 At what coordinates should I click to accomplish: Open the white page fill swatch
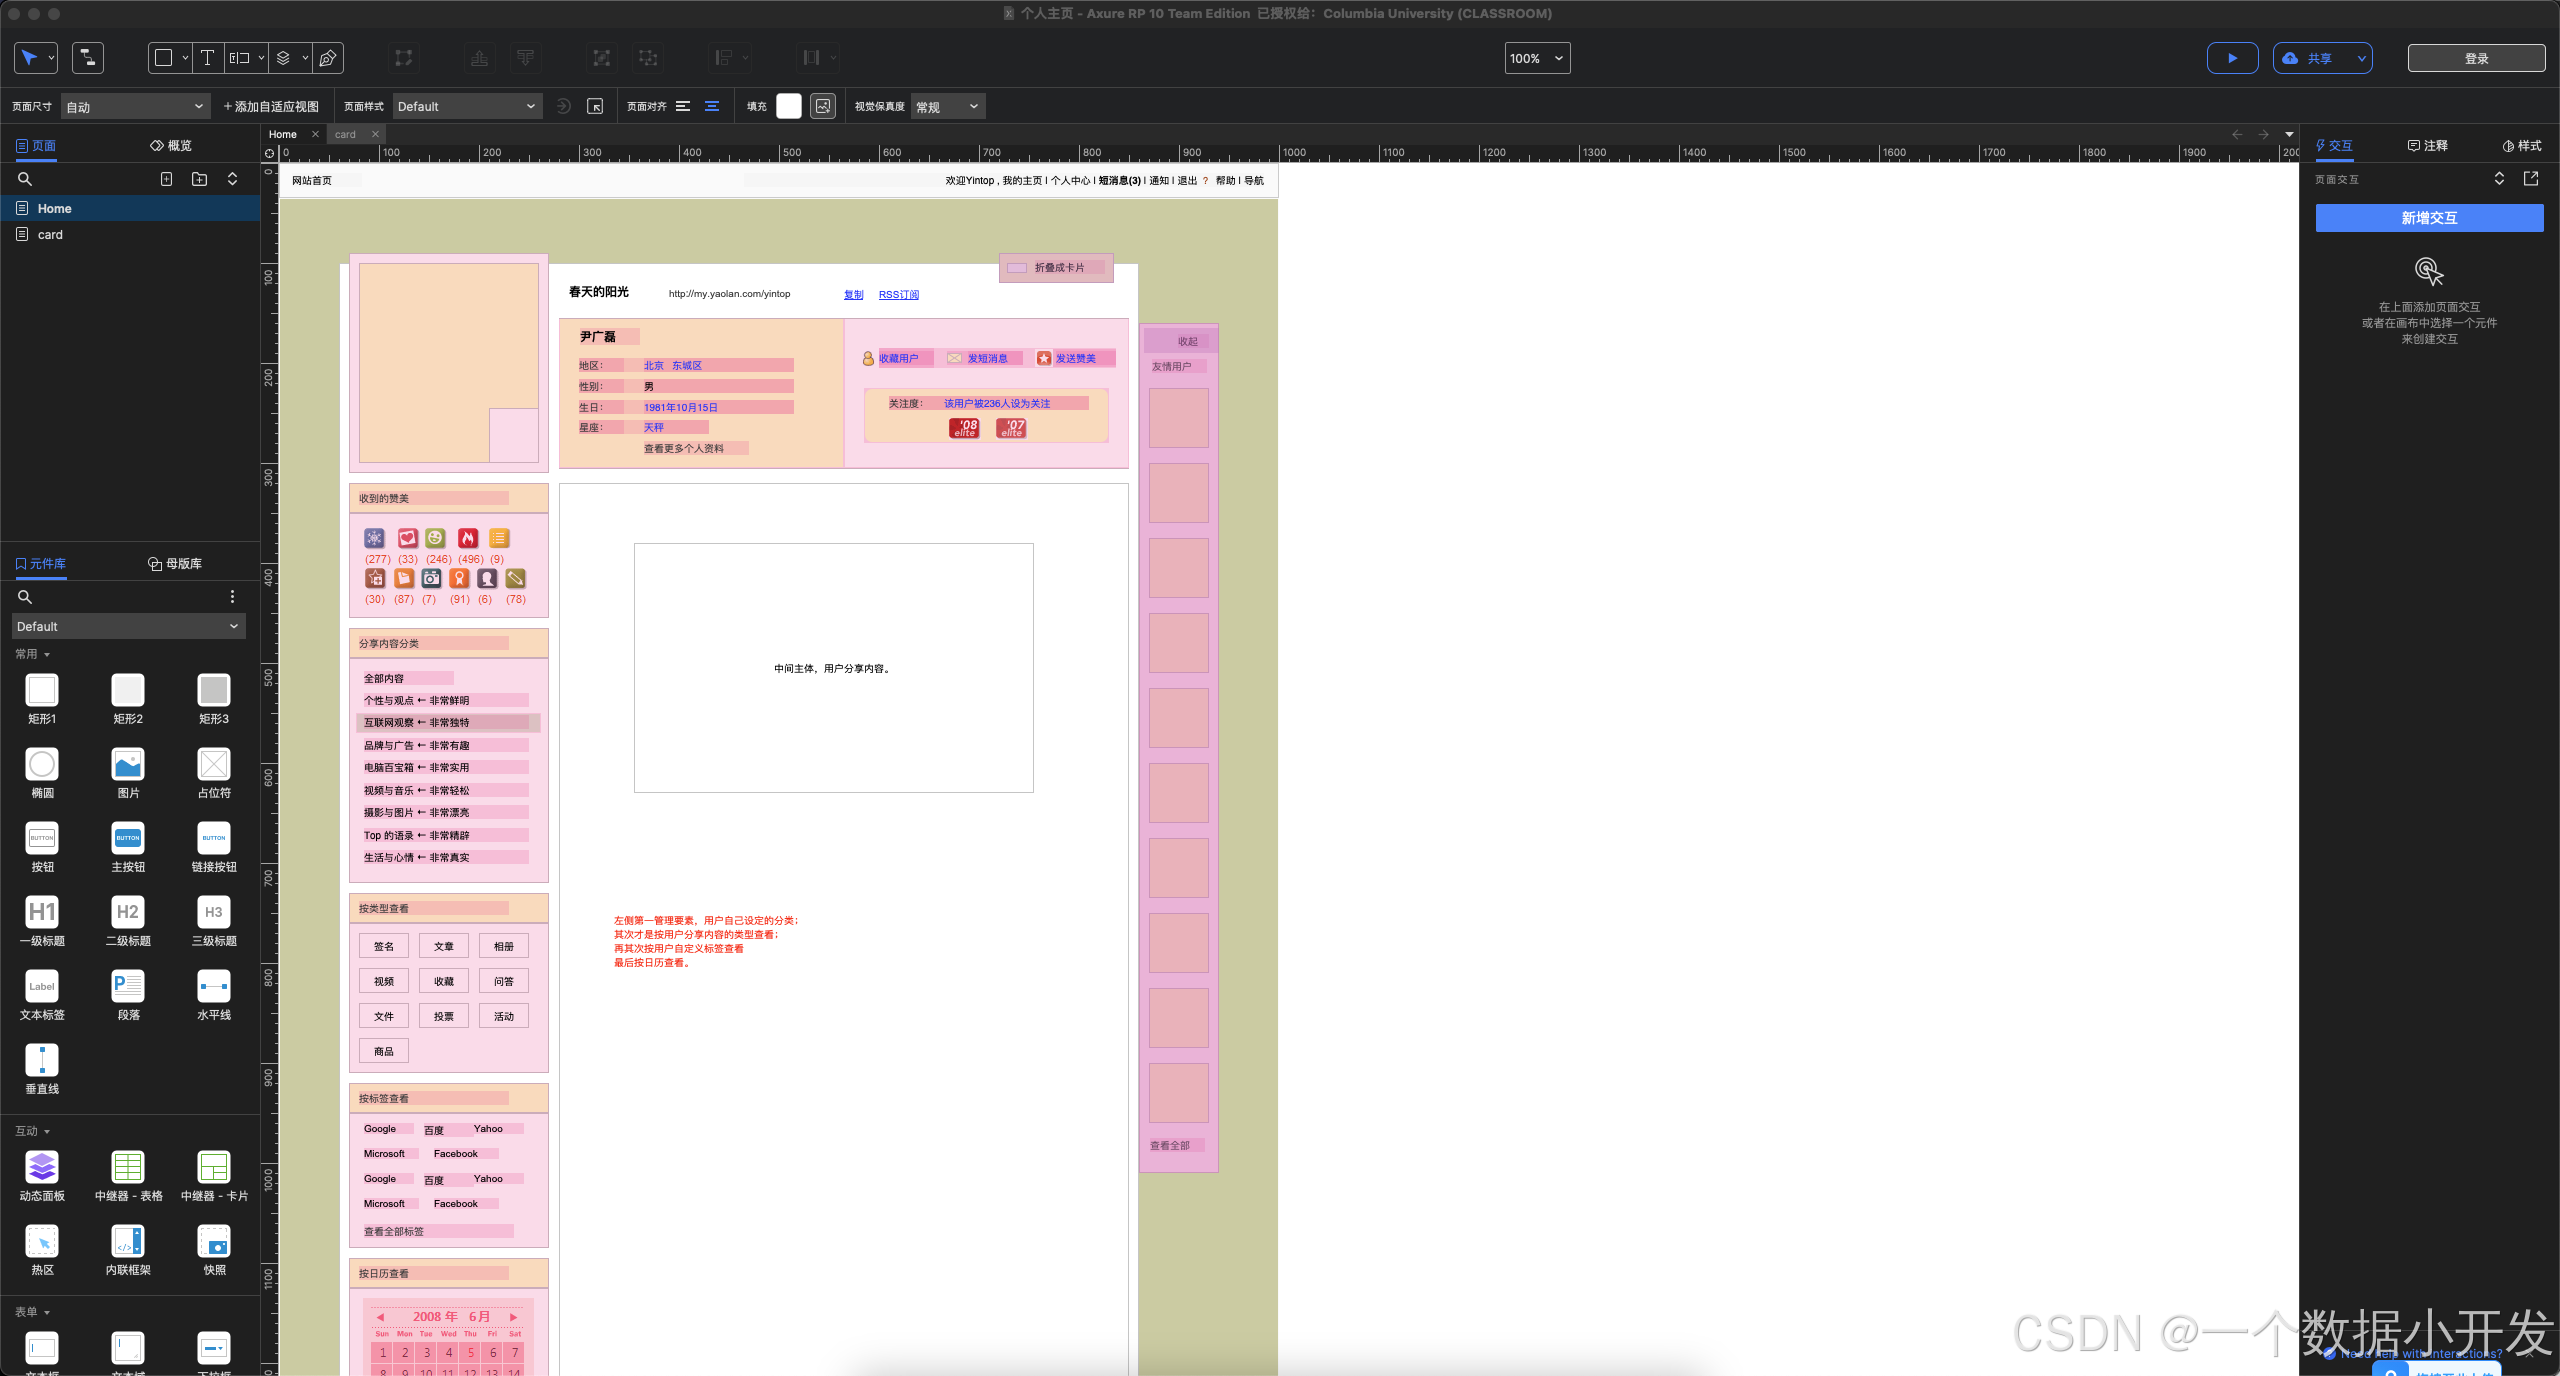click(x=789, y=106)
